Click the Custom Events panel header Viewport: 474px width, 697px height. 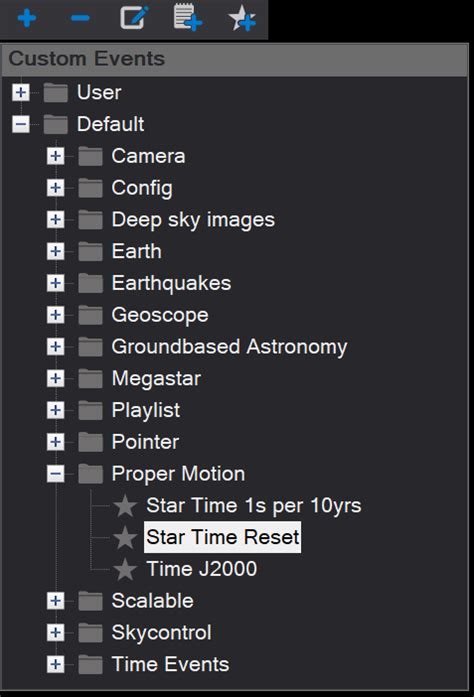[235, 59]
